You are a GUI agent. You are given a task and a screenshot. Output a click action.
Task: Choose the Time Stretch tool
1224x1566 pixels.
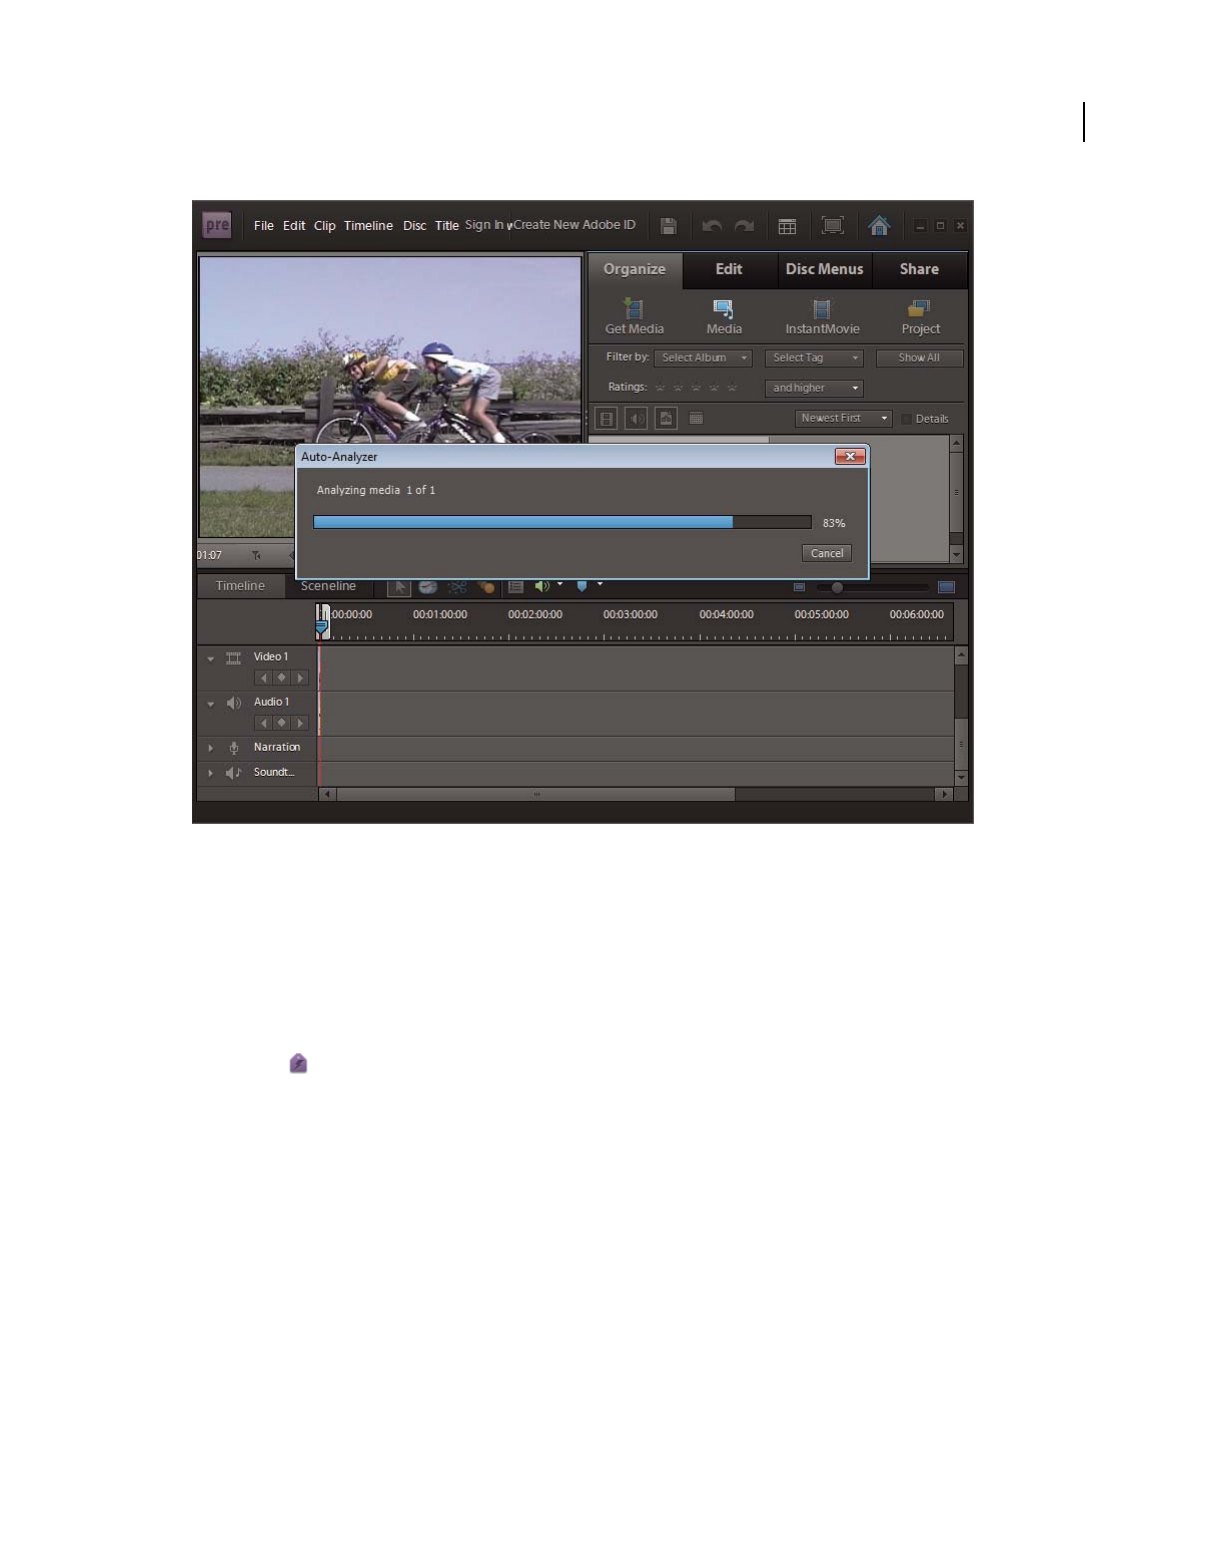[428, 587]
